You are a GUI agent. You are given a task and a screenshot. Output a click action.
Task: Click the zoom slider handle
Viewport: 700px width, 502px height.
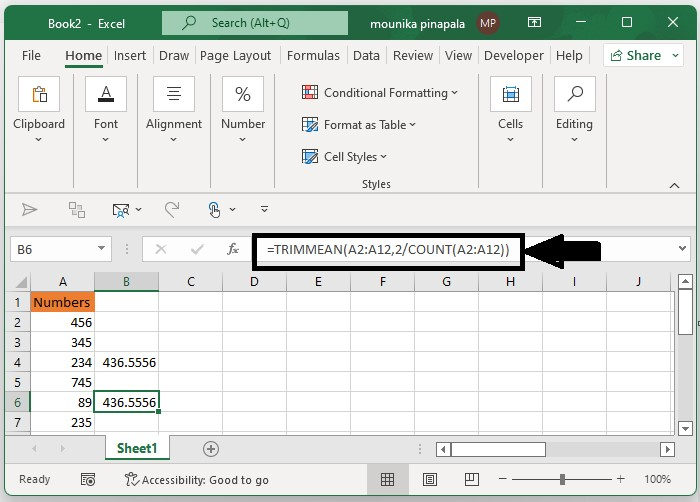click(562, 479)
